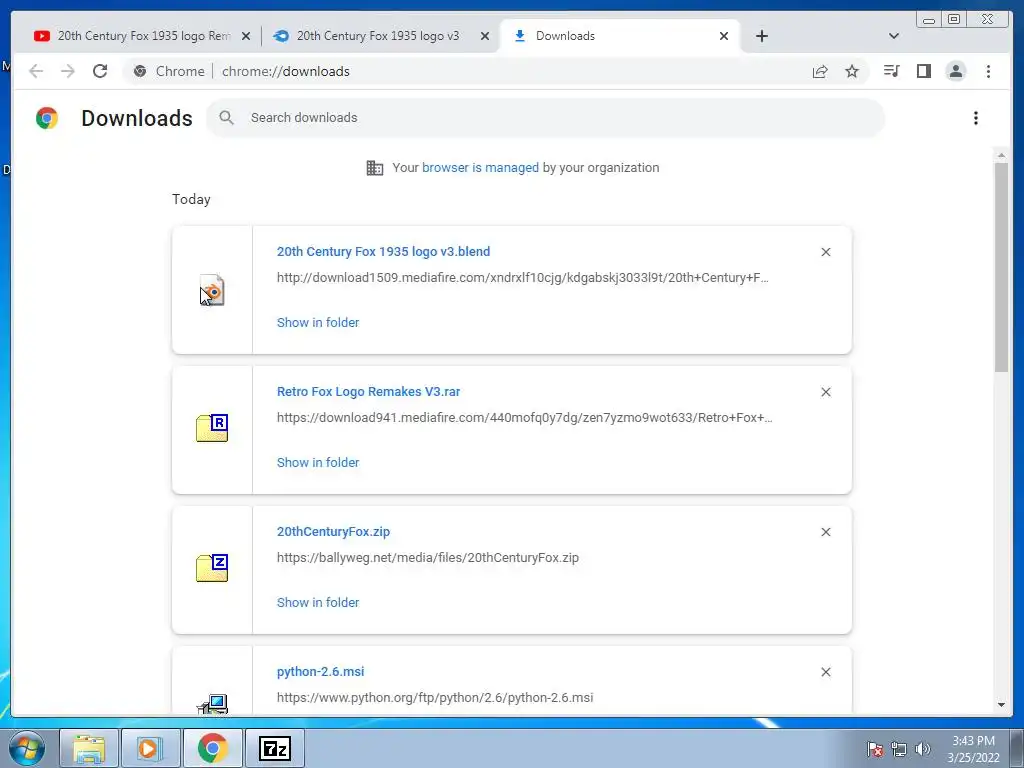Click the ballyweg.net source URL
The width and height of the screenshot is (1024, 768).
click(x=428, y=558)
